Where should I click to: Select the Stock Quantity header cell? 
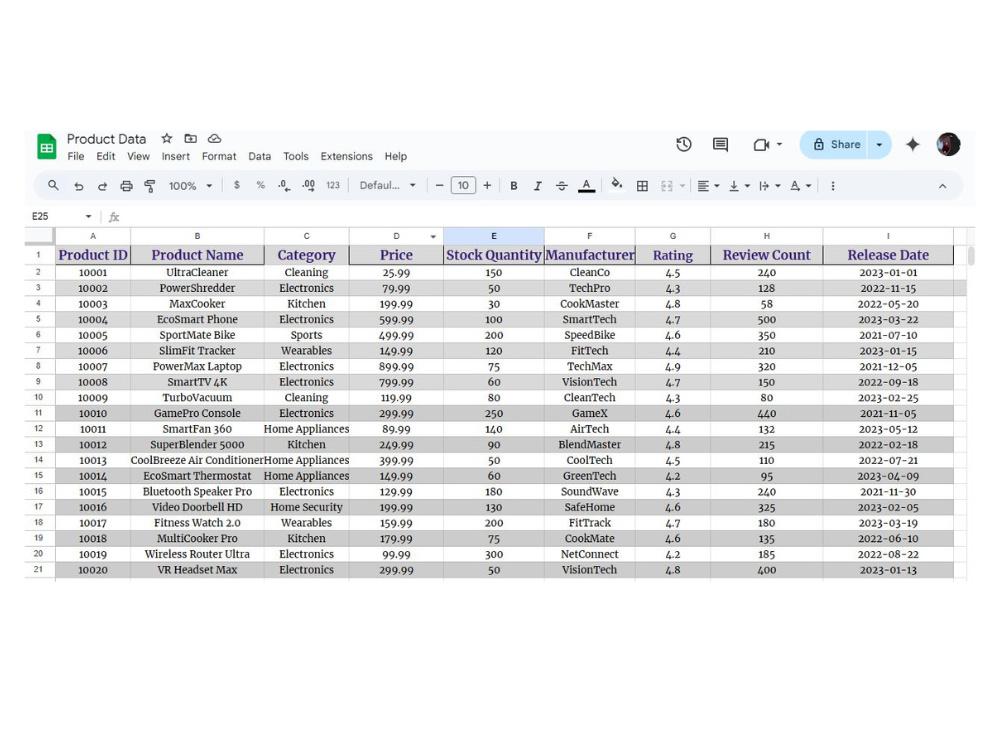click(494, 255)
